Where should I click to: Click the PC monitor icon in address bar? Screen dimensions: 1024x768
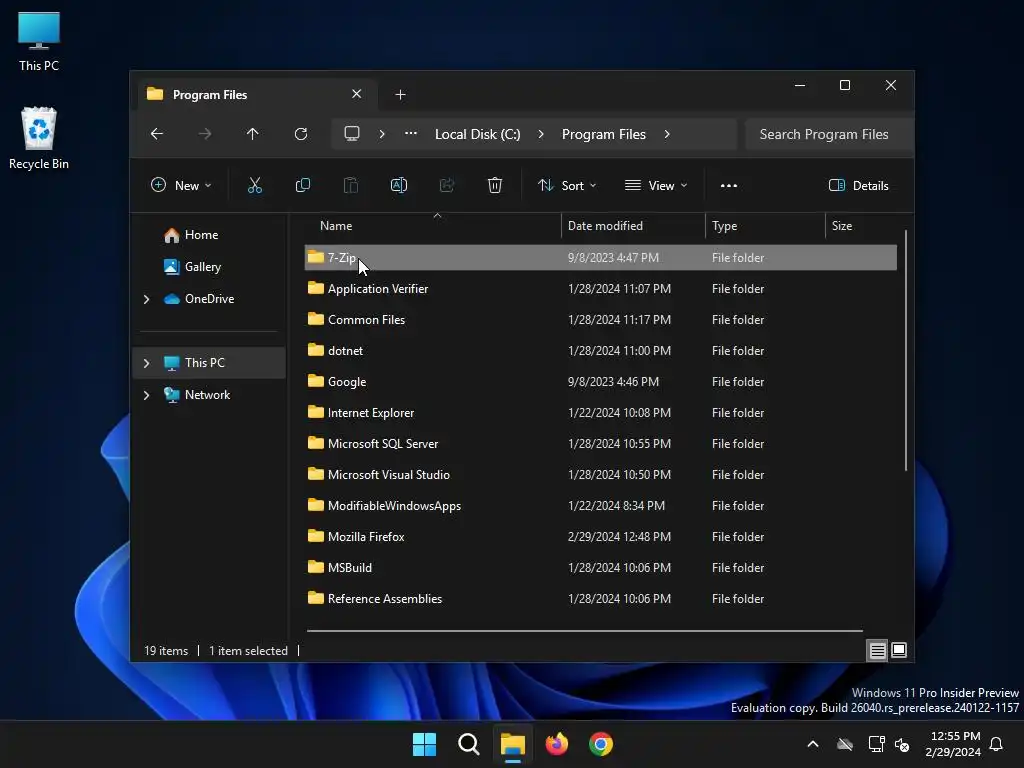tap(352, 134)
